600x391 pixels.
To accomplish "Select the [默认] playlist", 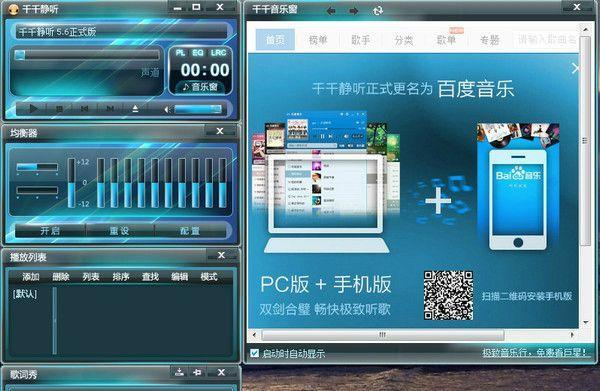I will (25, 294).
